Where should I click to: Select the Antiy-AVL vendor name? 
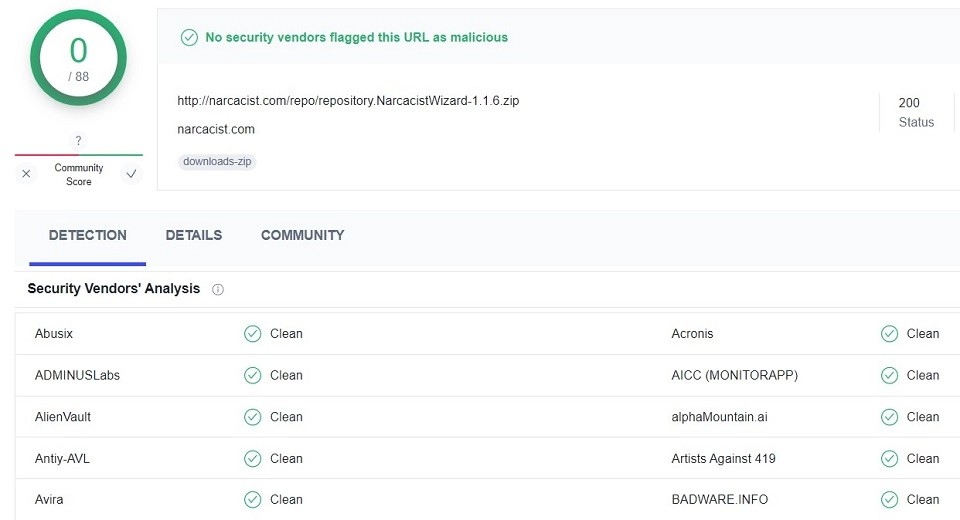62,459
